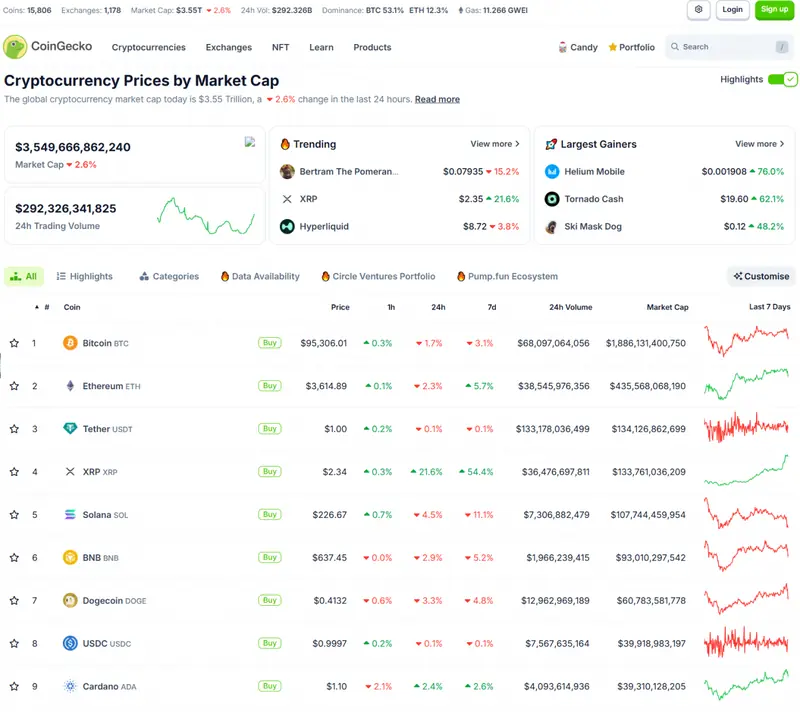The image size is (800, 712).
Task: Click the BNB coin icon
Action: click(70, 557)
